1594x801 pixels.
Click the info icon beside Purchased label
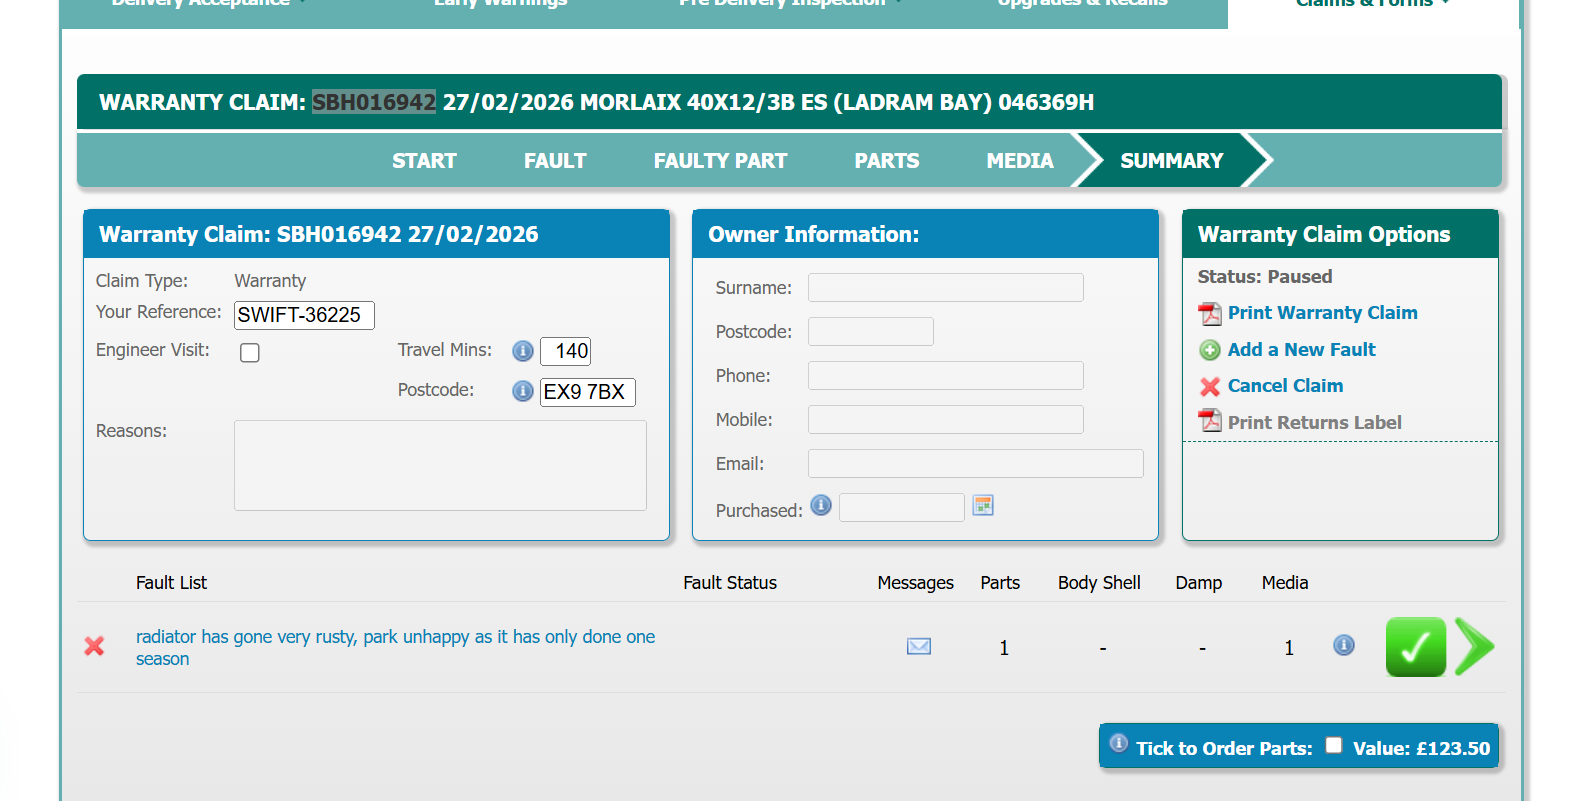pos(821,506)
